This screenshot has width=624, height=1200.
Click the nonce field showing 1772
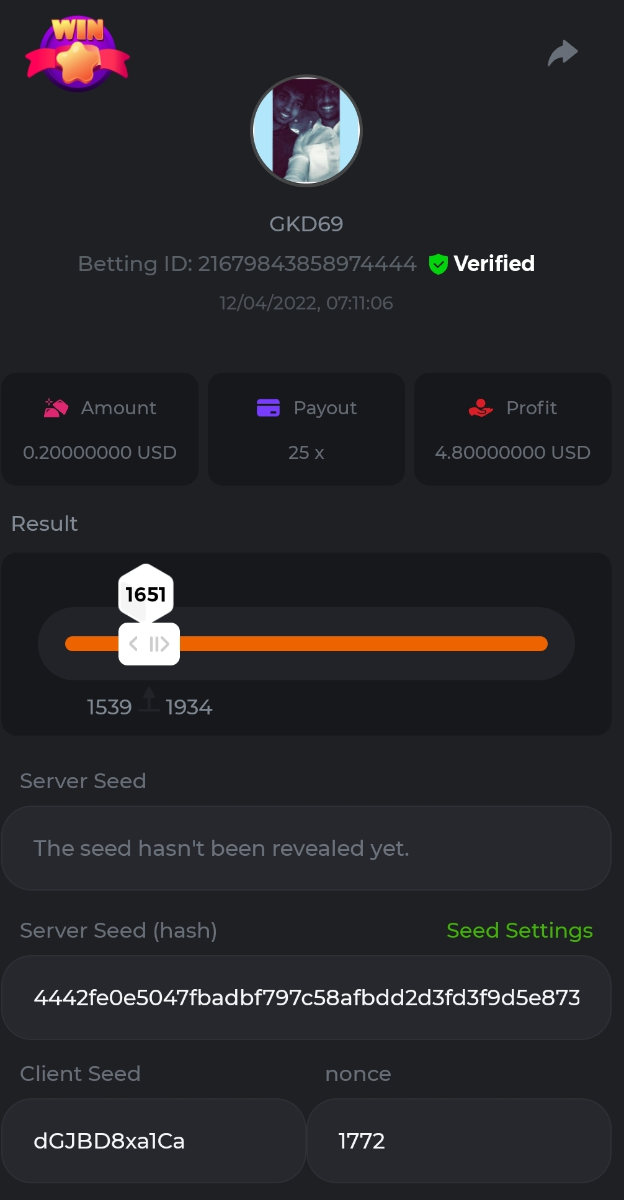pos(458,1141)
